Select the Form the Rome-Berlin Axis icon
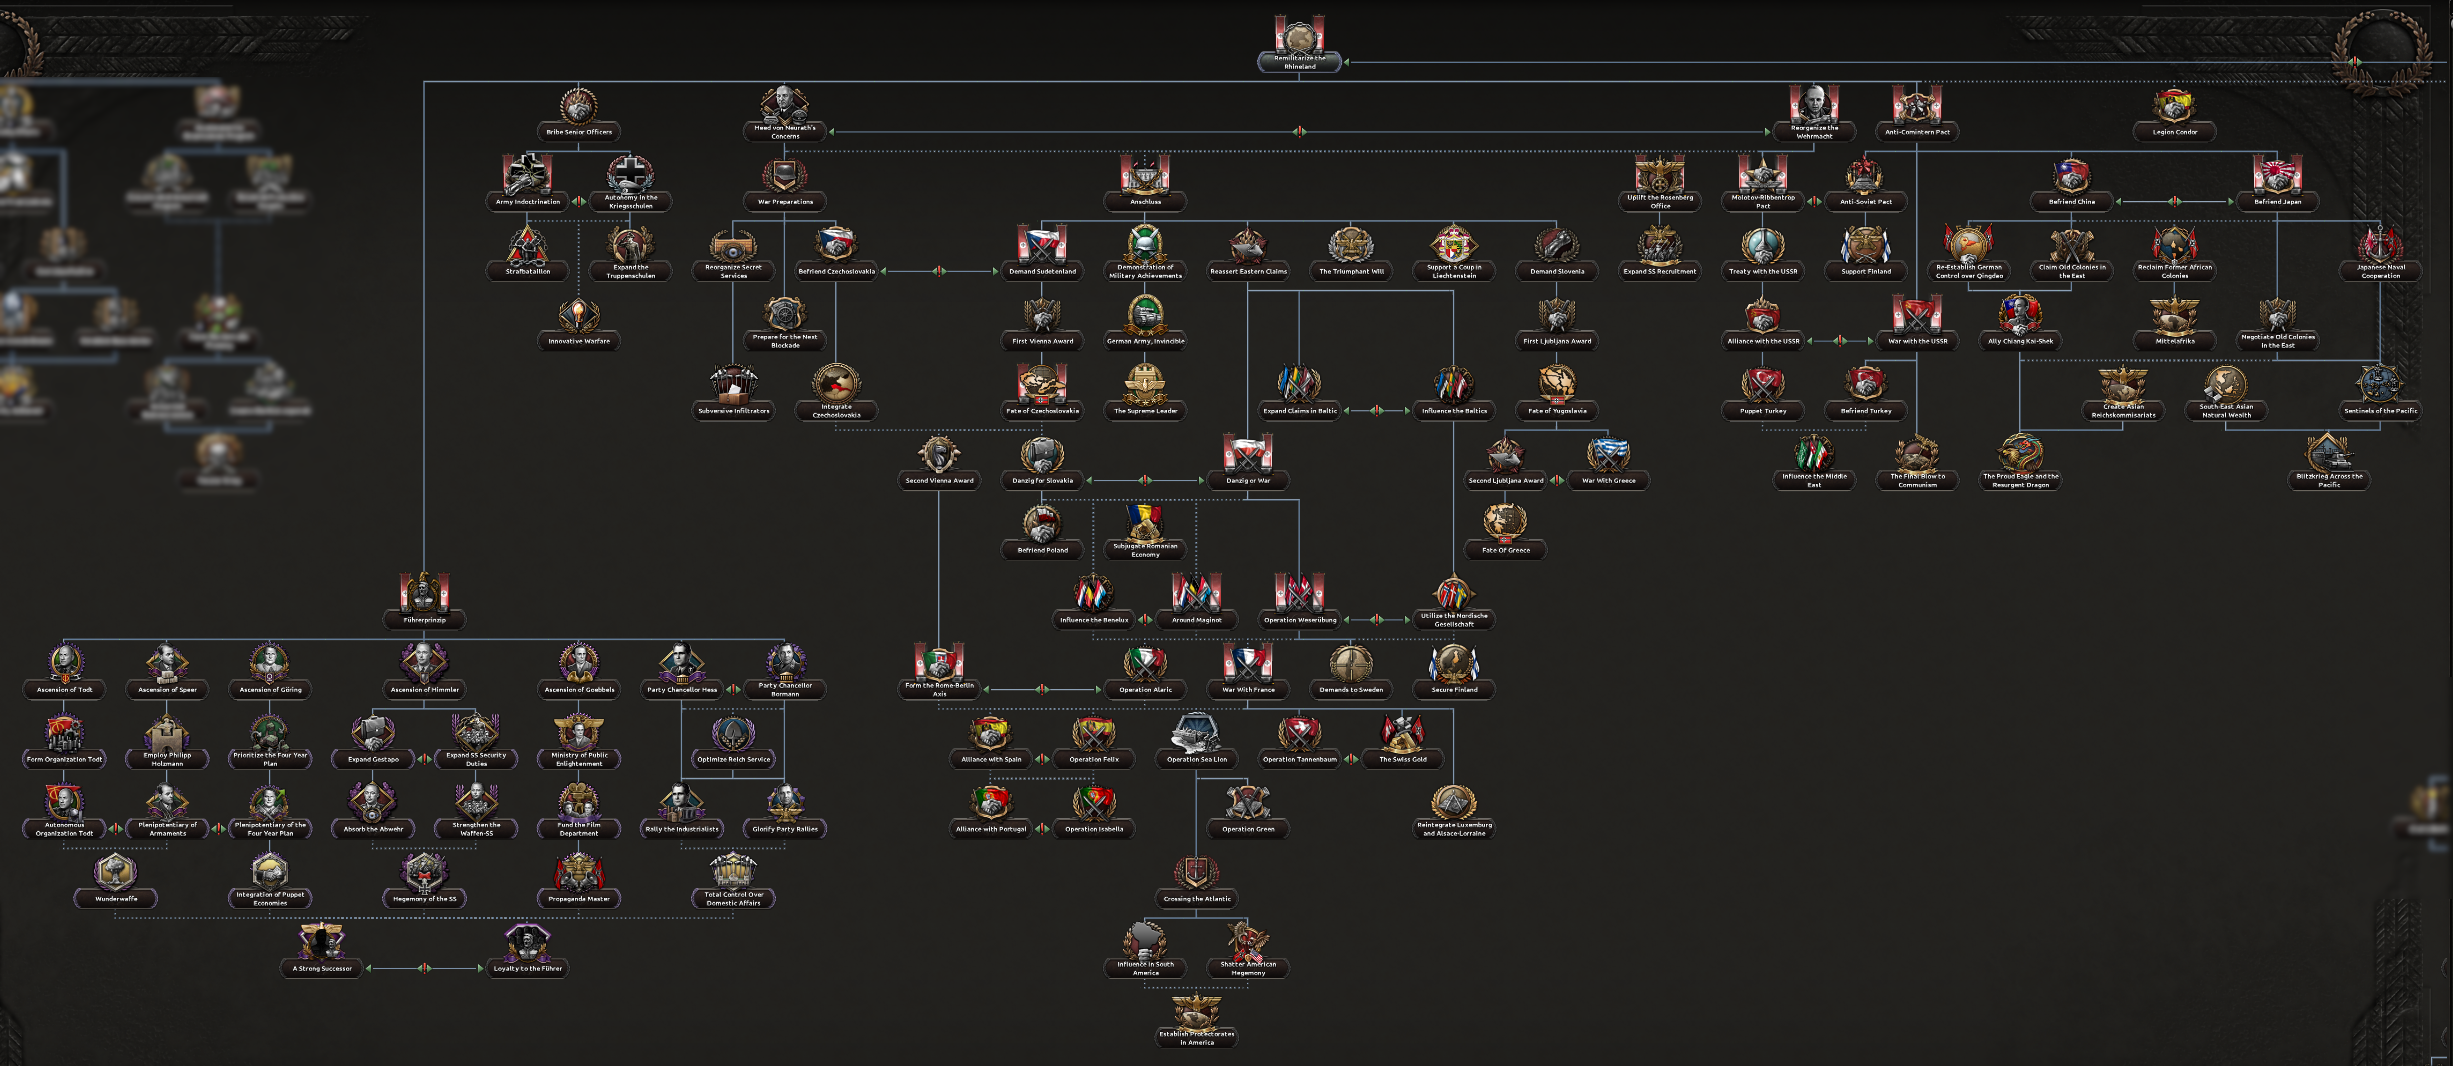 point(938,663)
